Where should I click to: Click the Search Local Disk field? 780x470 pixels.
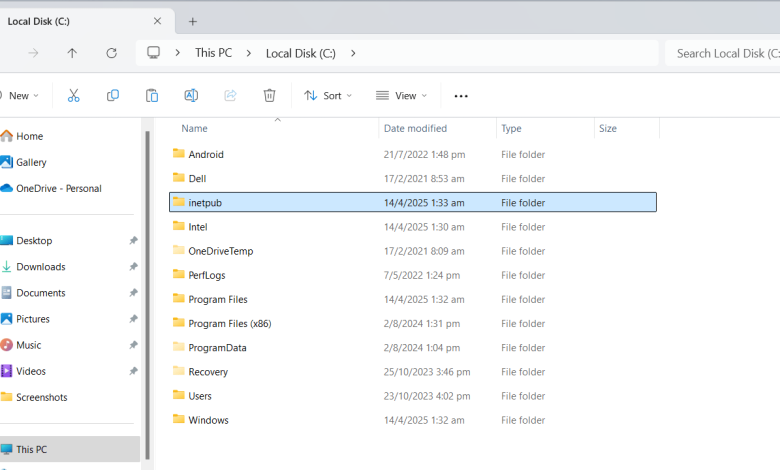[722, 53]
